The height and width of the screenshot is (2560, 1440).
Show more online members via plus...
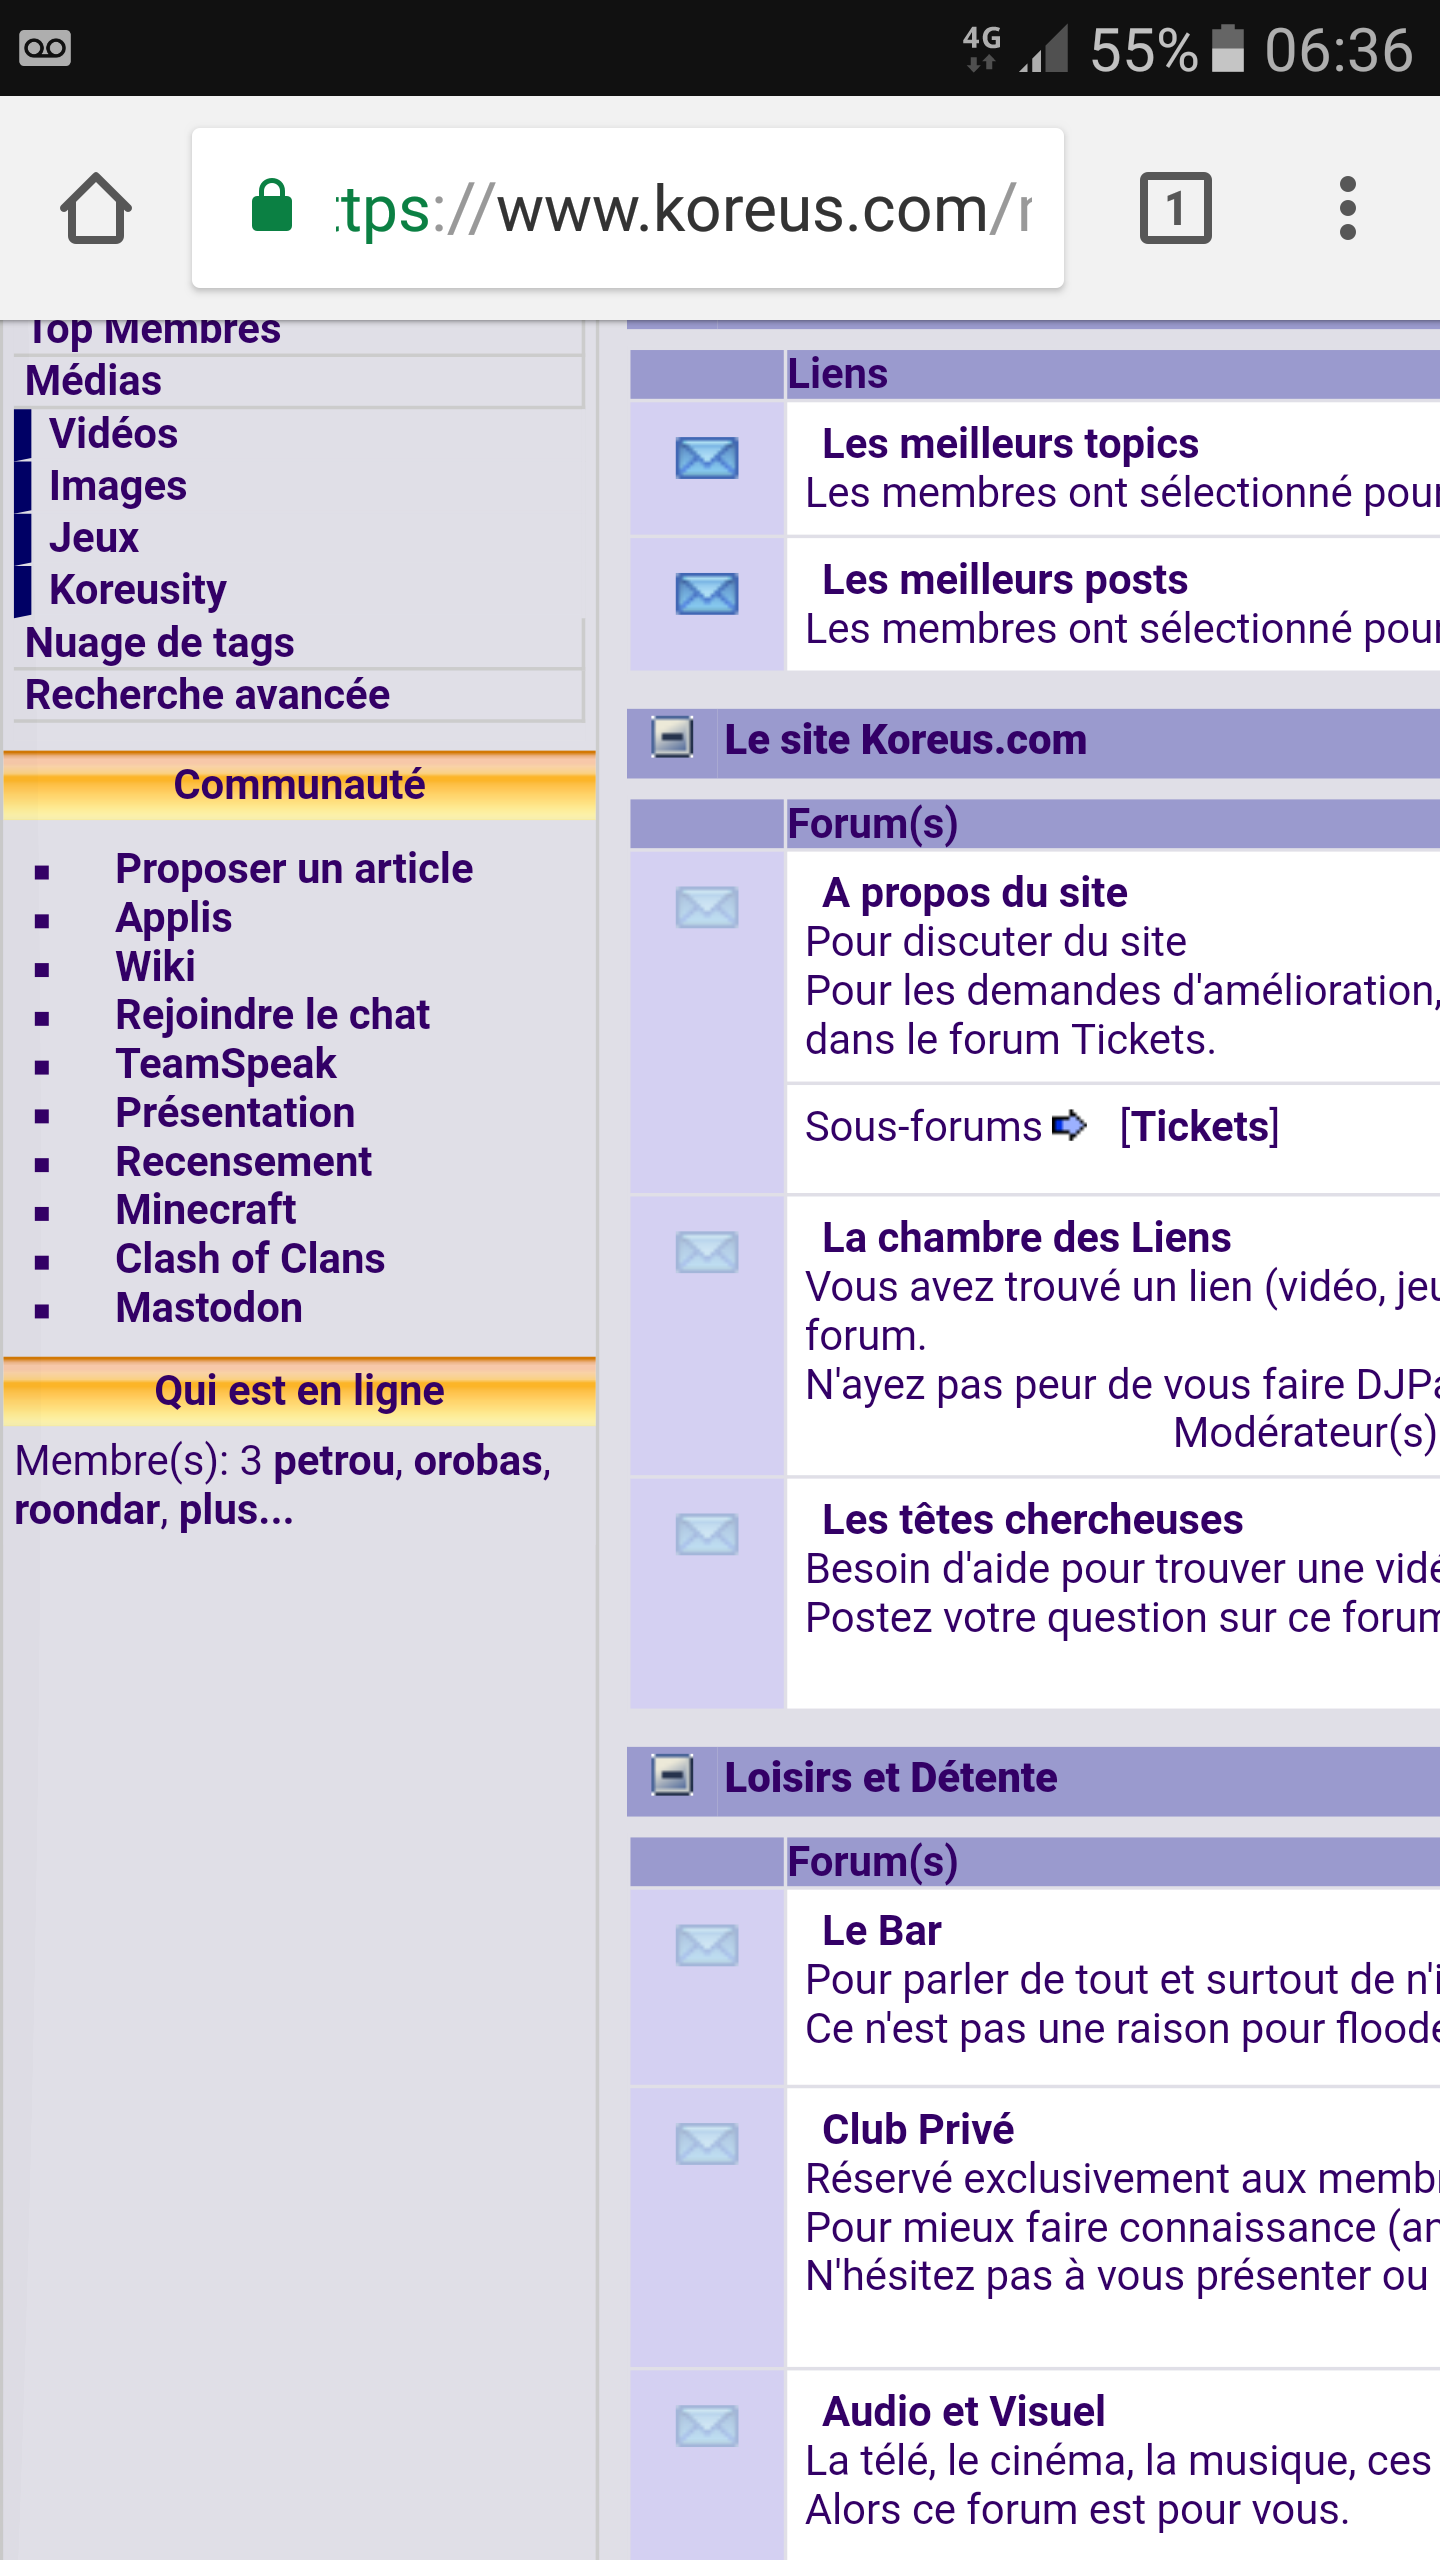235,1511
